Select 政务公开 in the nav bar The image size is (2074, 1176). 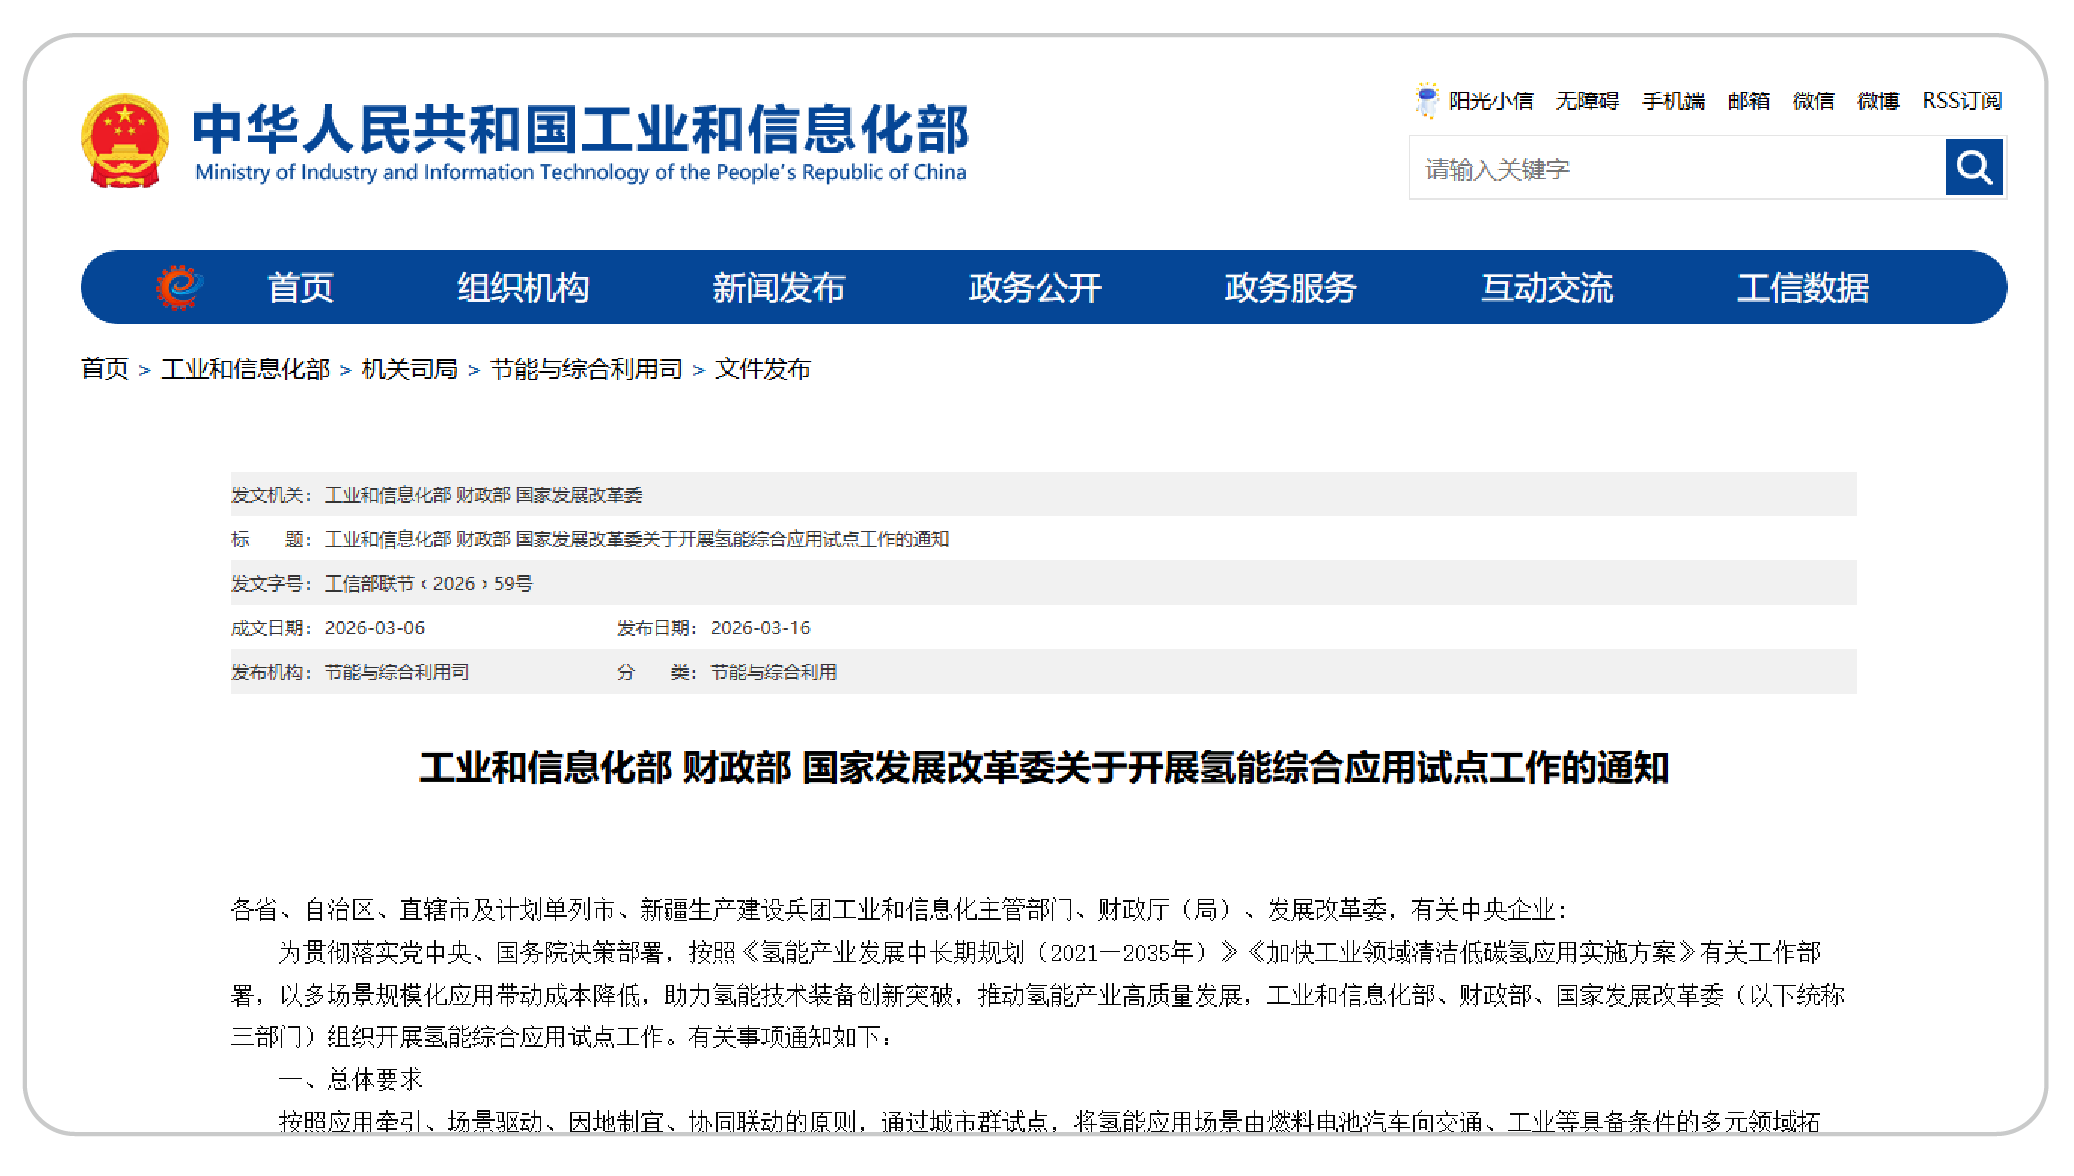click(x=1035, y=288)
